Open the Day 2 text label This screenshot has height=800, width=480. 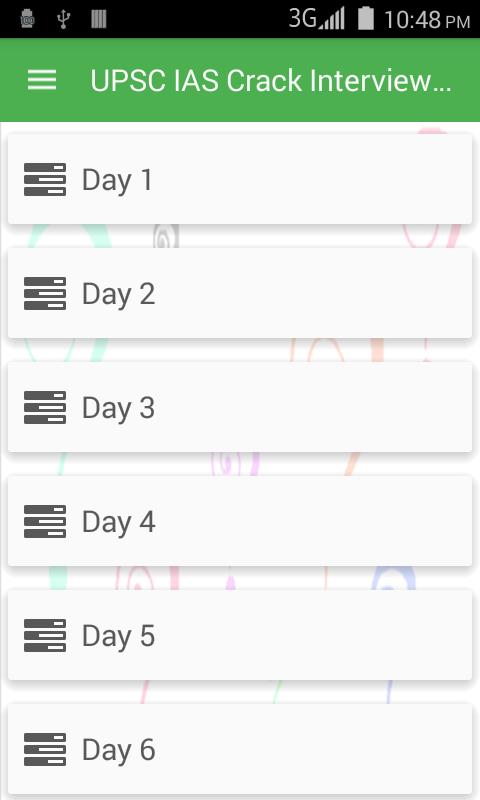[x=118, y=294]
